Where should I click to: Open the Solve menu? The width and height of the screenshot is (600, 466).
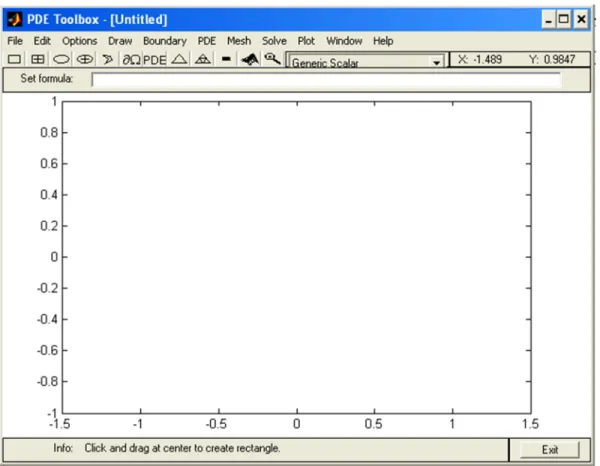(x=274, y=41)
